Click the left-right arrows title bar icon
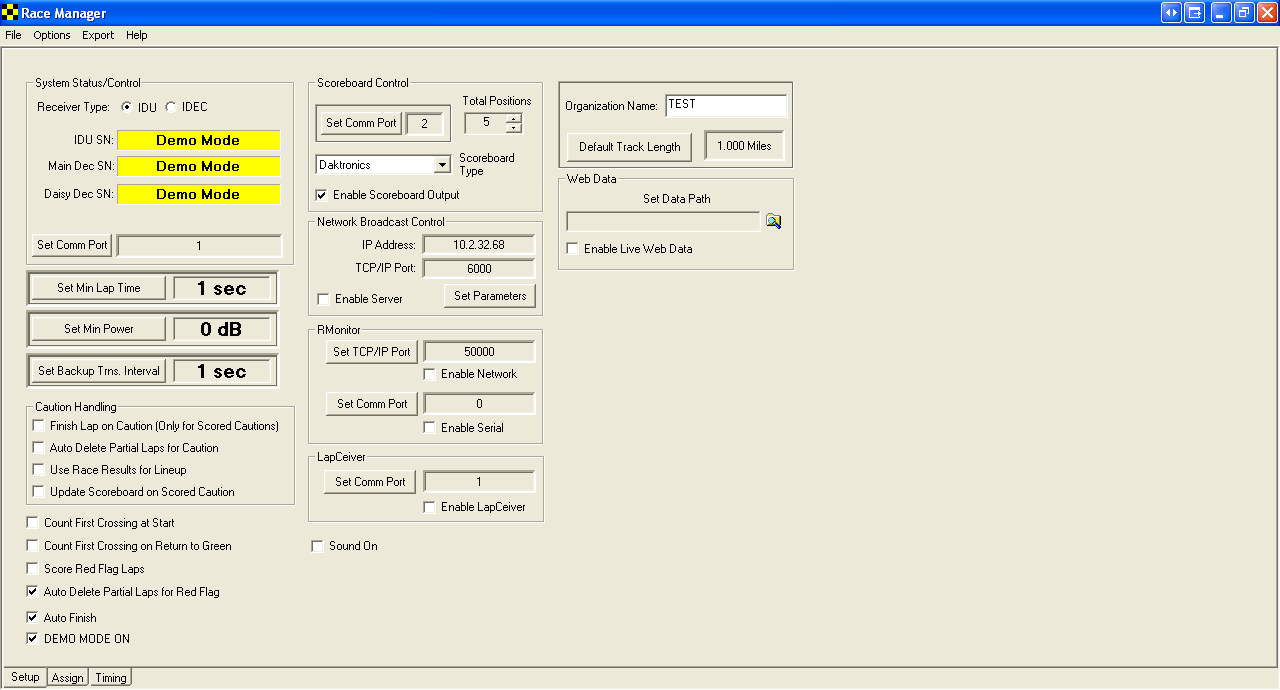1280x690 pixels. click(x=1170, y=13)
